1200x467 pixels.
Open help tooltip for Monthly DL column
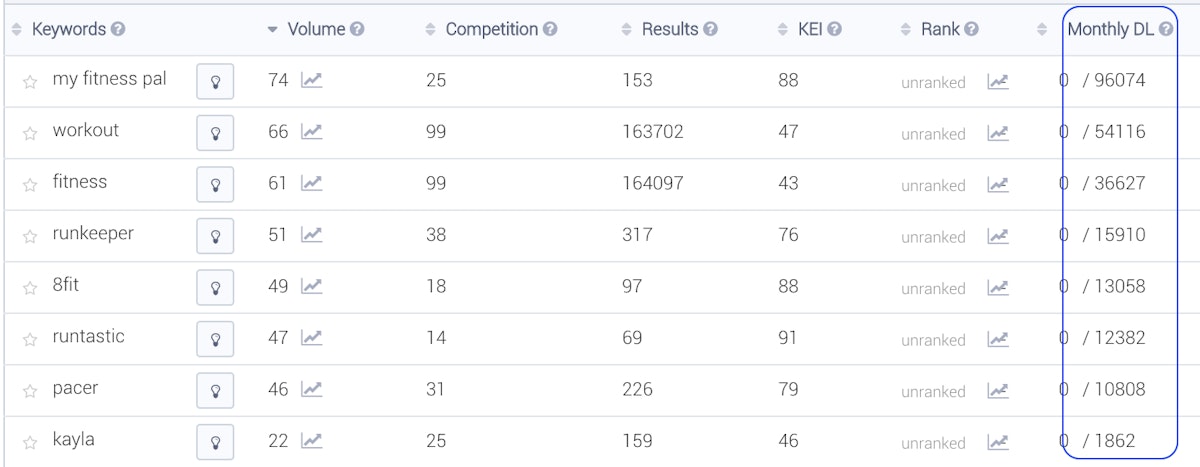click(x=1166, y=30)
